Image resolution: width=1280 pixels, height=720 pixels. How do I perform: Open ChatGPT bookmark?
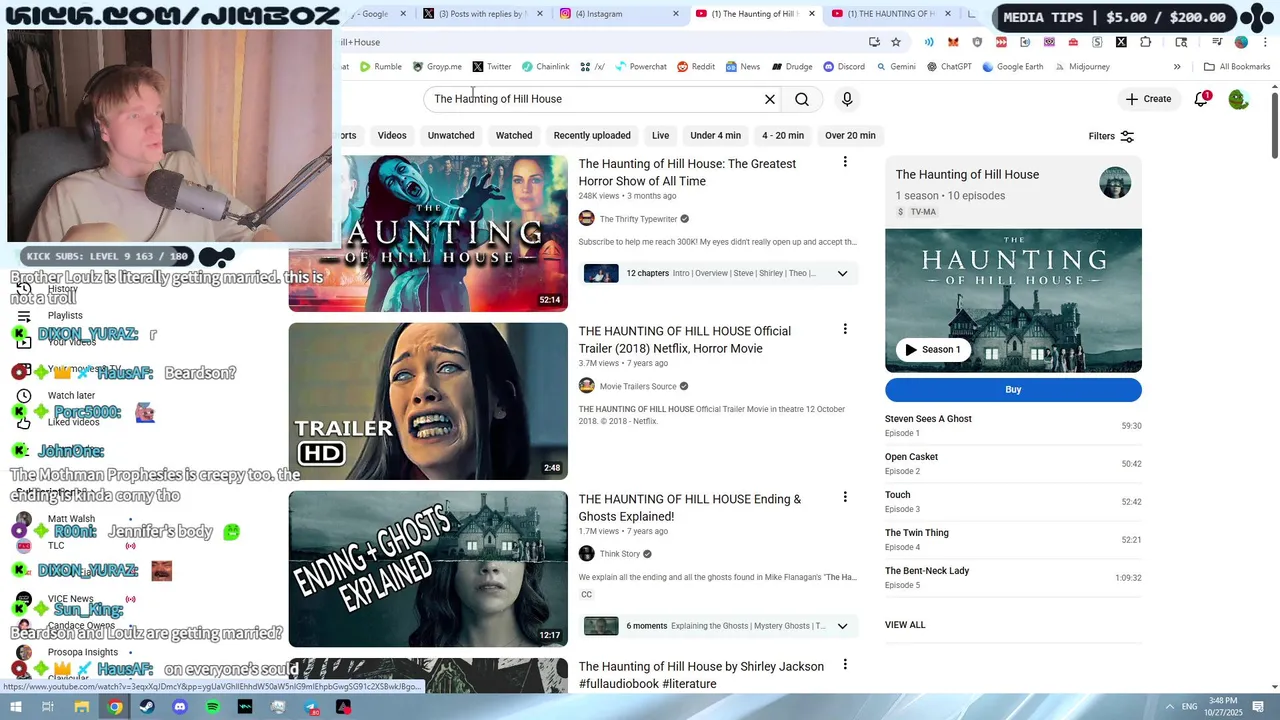click(949, 67)
